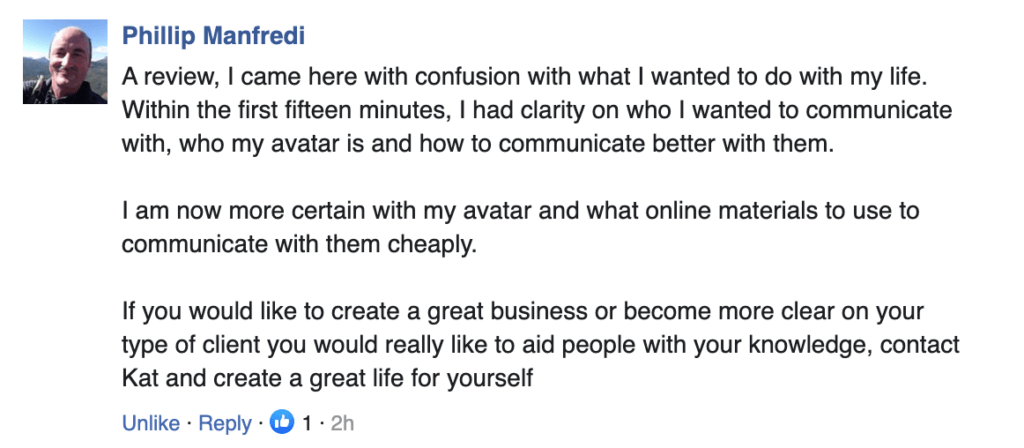Click the line starting "type of client"

point(541,346)
